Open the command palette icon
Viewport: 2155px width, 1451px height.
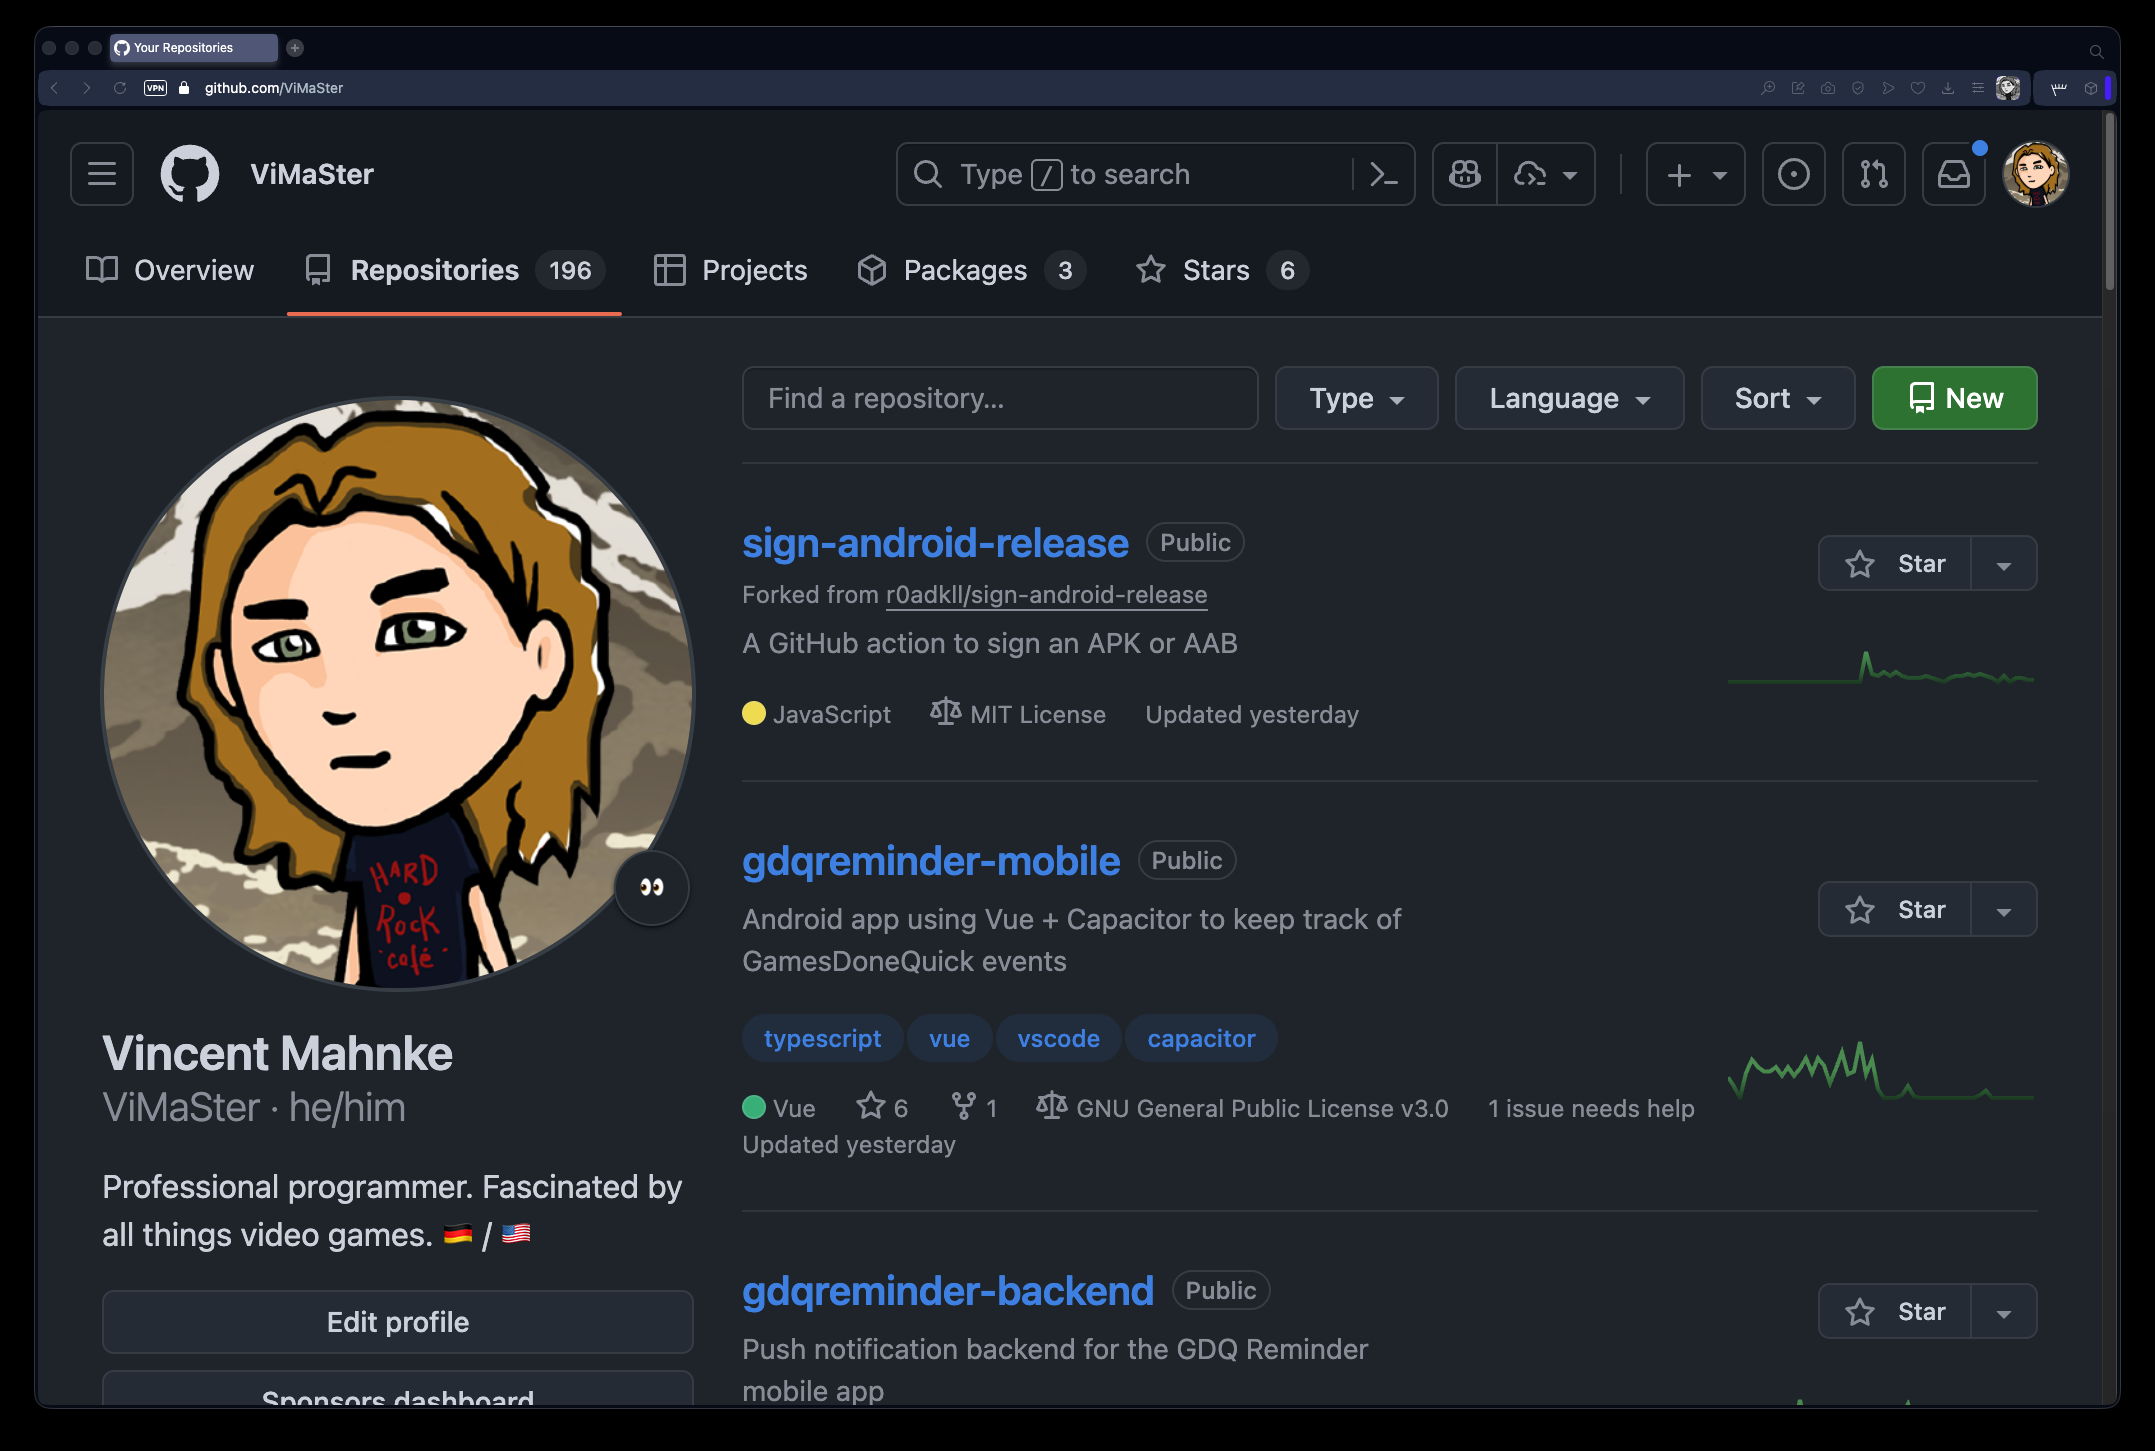pyautogui.click(x=1383, y=174)
